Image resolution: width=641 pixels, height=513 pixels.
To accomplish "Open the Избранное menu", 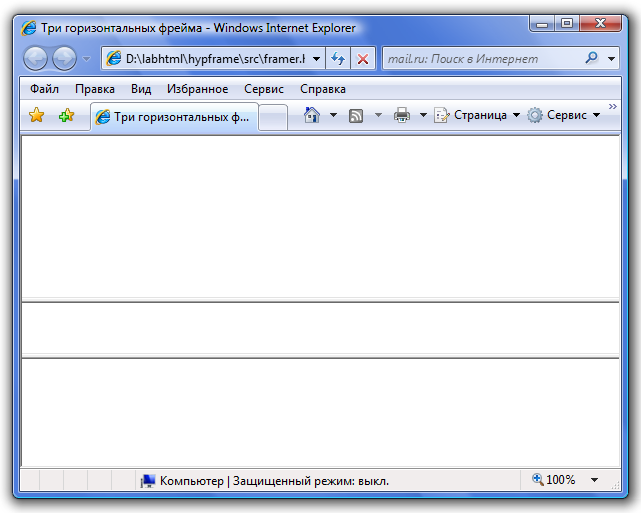I will point(197,89).
